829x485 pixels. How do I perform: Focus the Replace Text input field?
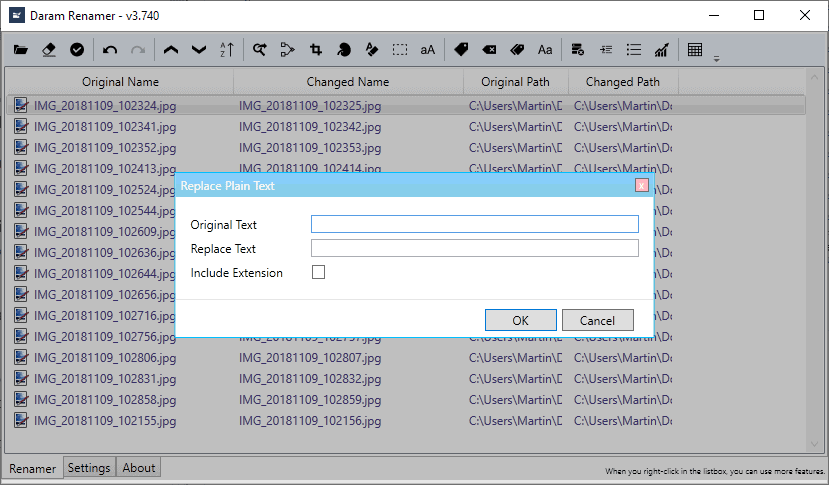[475, 248]
